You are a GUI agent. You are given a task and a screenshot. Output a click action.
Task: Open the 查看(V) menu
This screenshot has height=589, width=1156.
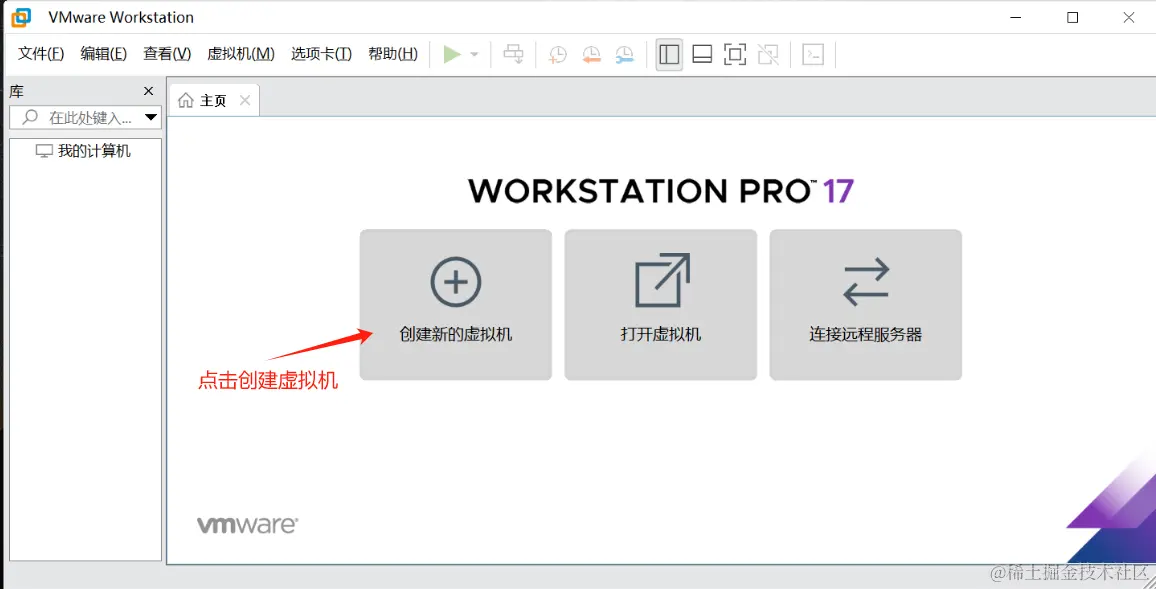pyautogui.click(x=167, y=54)
